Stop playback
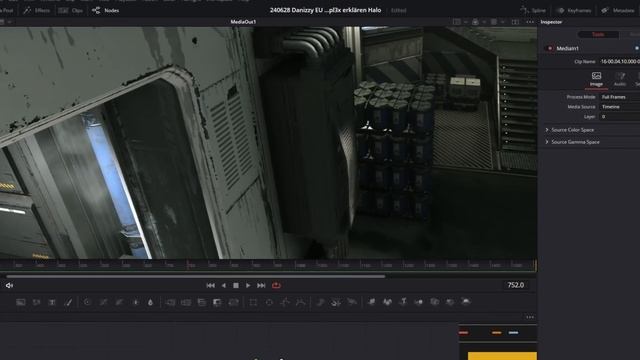This screenshot has height=360, width=640. coord(236,285)
